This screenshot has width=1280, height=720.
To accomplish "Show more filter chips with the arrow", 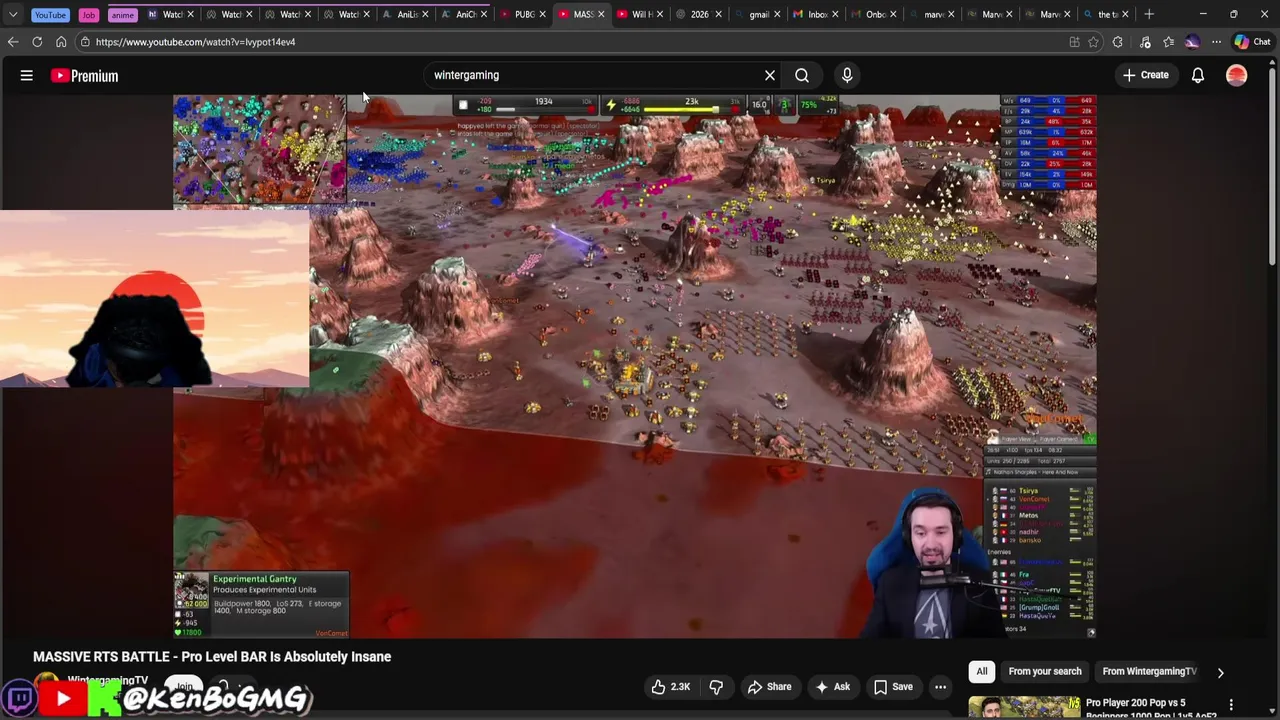I will tap(1220, 673).
